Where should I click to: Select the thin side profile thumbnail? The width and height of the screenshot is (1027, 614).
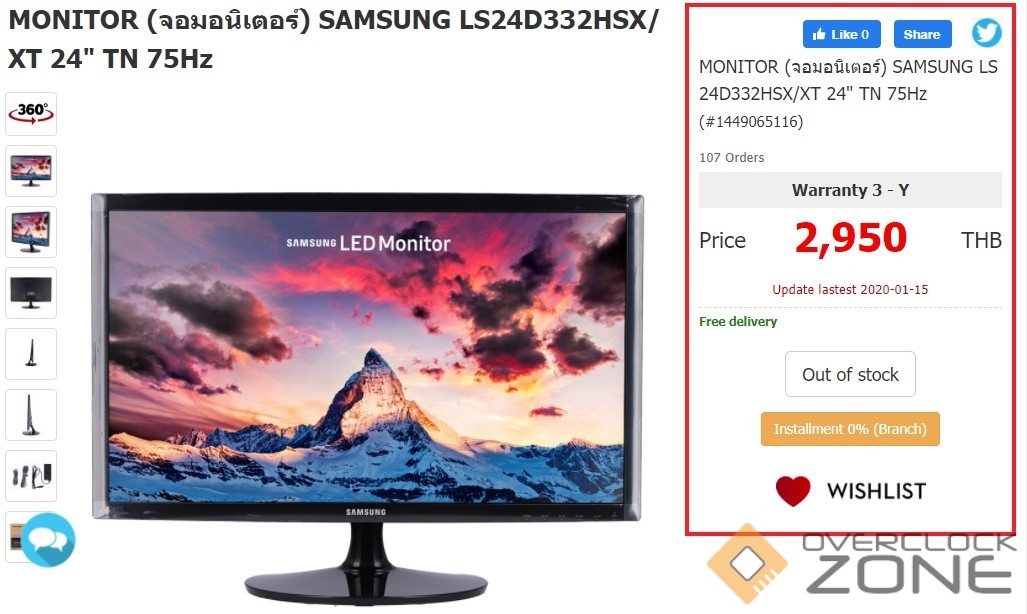pos(31,354)
